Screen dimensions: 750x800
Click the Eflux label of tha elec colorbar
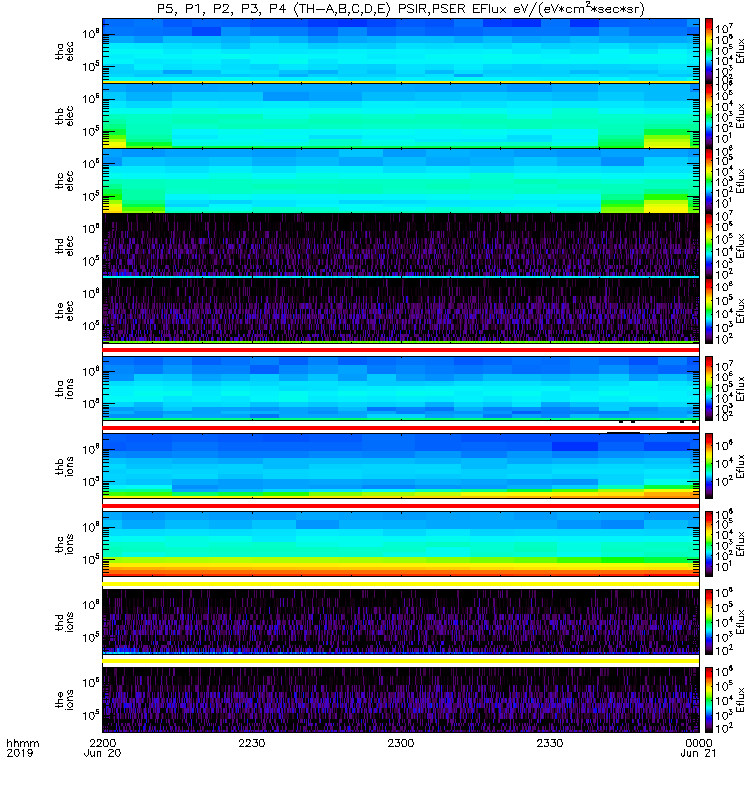click(x=740, y=51)
